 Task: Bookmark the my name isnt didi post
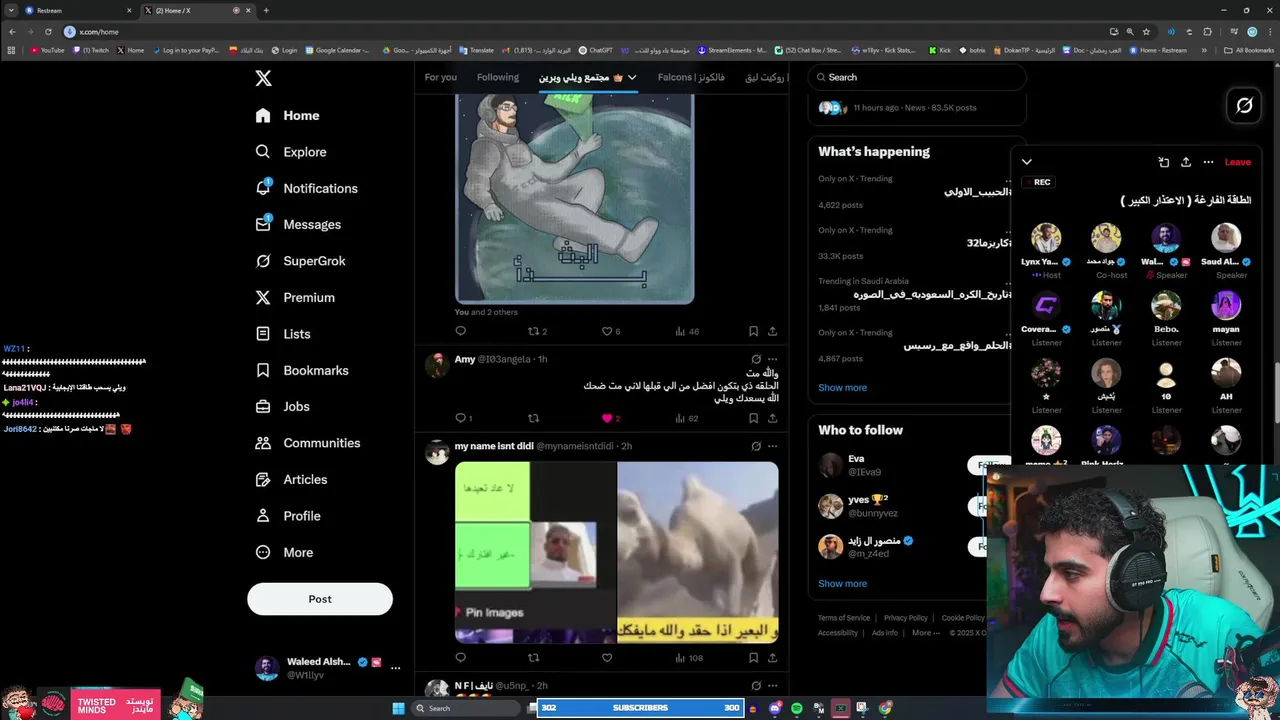[753, 657]
